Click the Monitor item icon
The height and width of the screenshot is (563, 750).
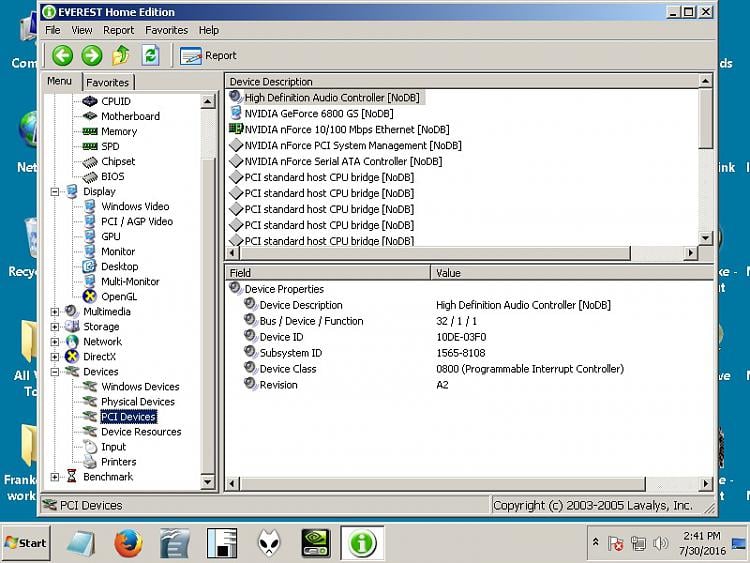(89, 251)
